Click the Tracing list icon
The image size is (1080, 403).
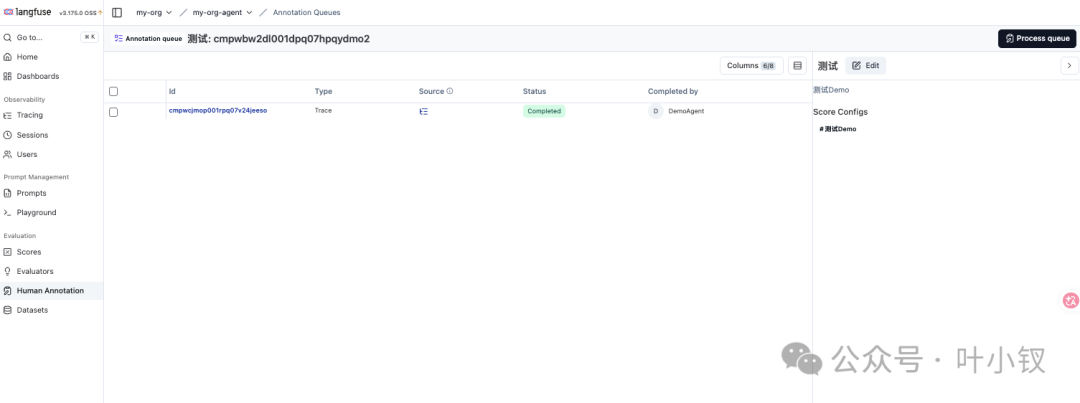8,115
